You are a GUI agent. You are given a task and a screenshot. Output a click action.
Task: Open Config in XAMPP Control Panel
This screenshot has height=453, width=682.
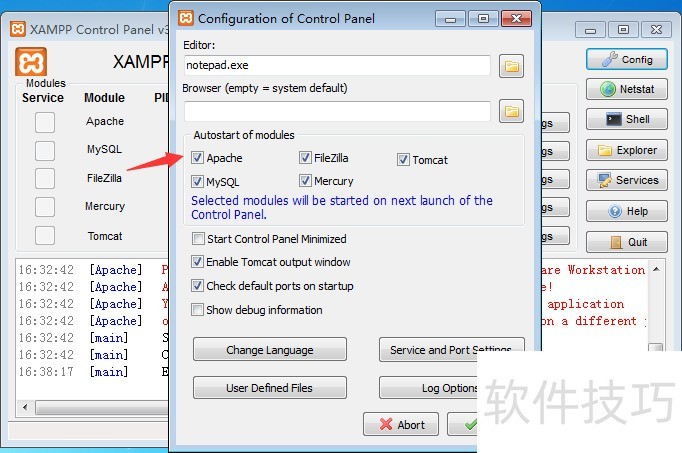[x=627, y=59]
